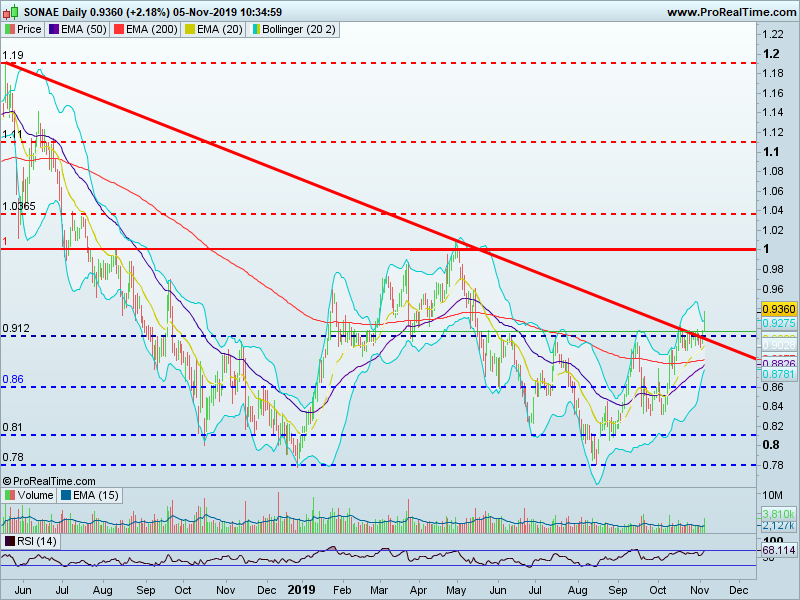Click the 2,127k volume average tag
800x600 pixels.
[x=779, y=525]
